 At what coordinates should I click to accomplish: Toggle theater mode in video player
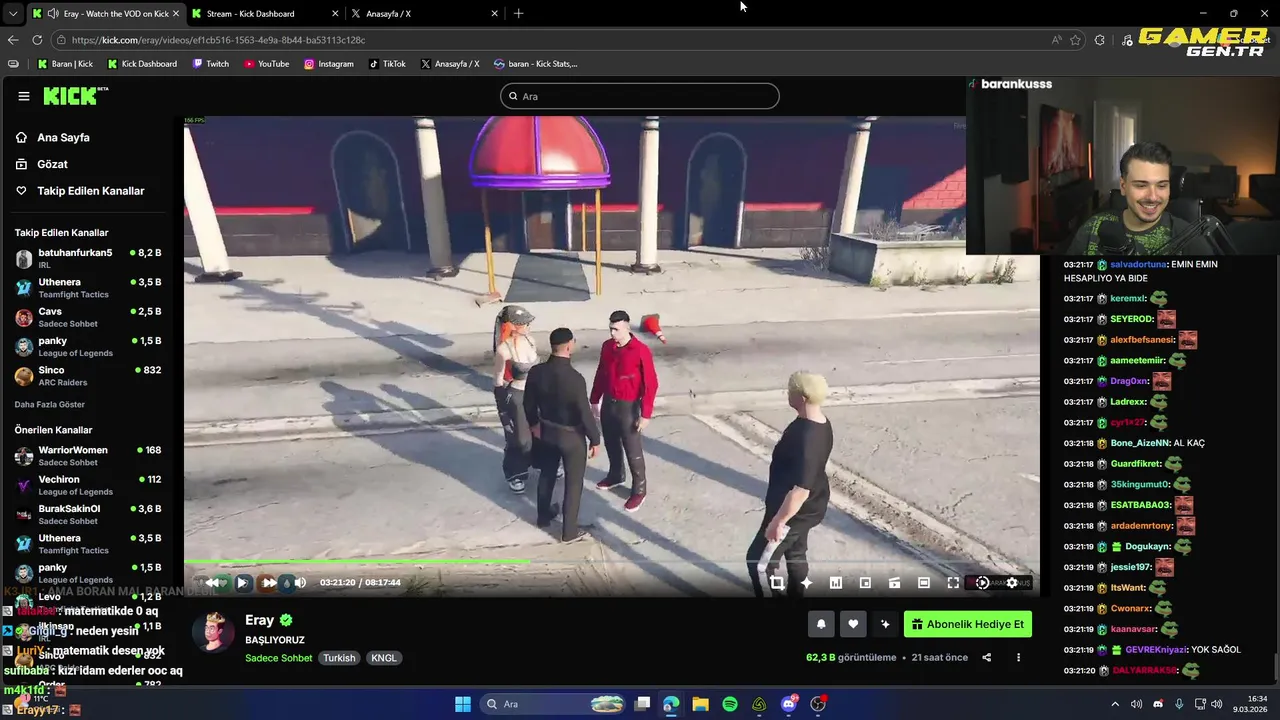[924, 583]
